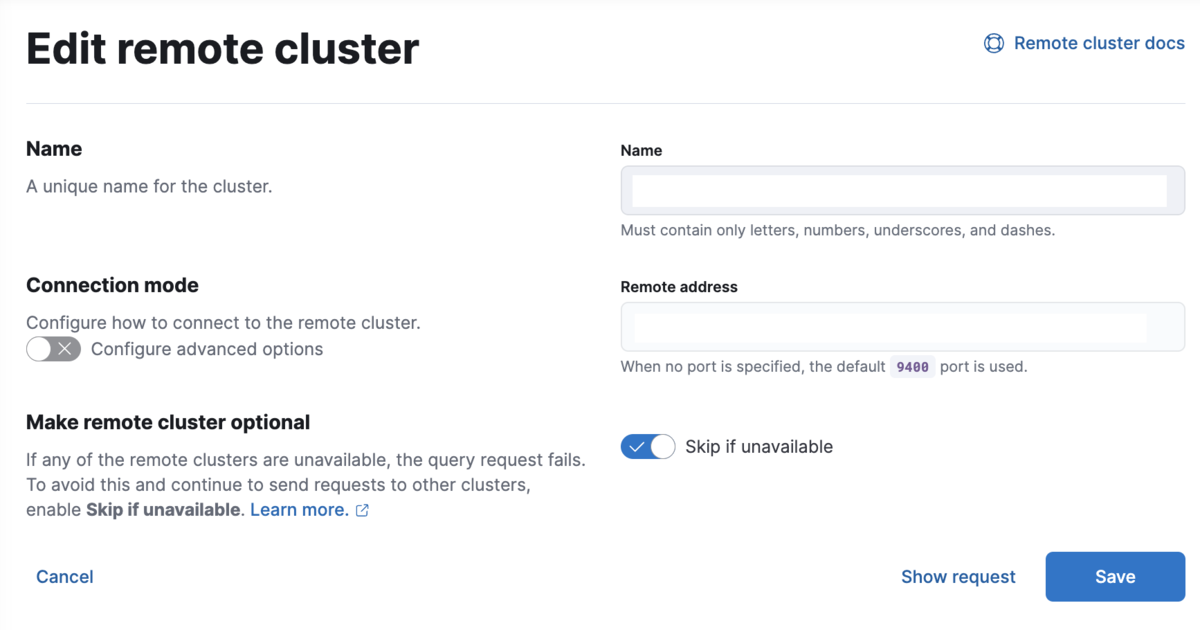Viewport: 1200px width, 630px height.
Task: Select the 'Skip if unavailable' label text
Action: click(759, 447)
